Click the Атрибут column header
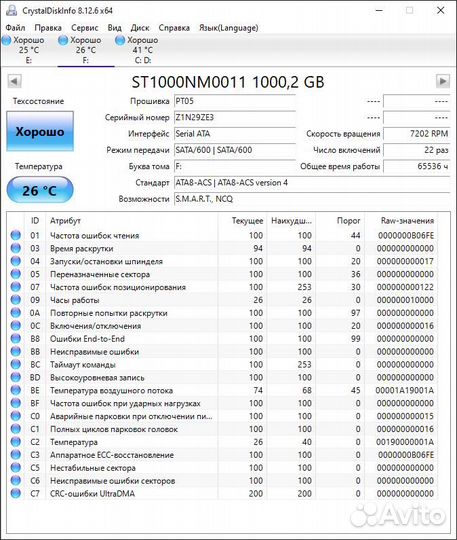Image resolution: width=457 pixels, height=540 pixels. 132,220
